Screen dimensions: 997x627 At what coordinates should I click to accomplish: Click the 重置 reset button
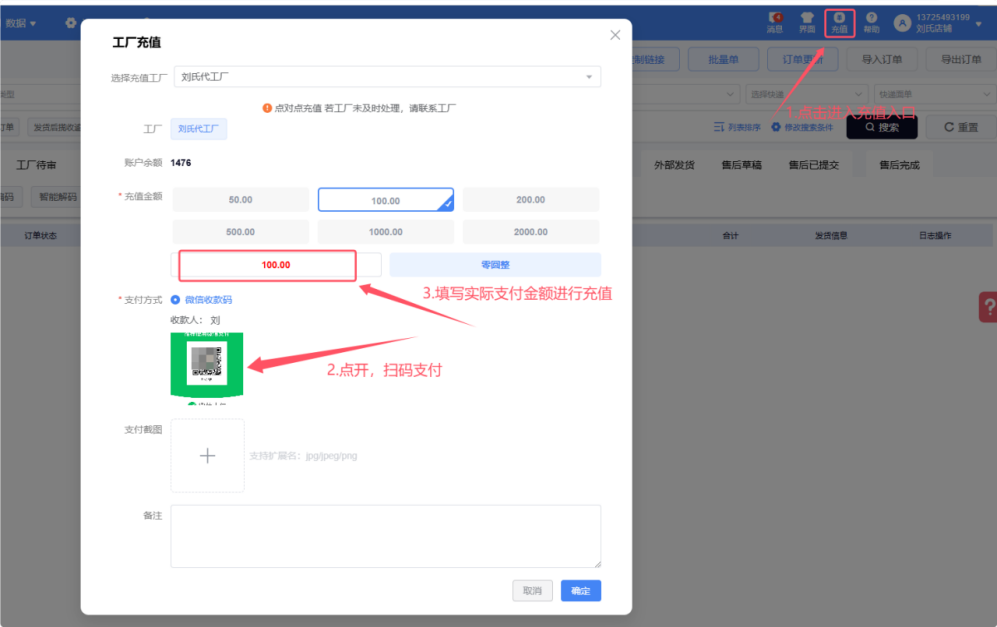pos(961,127)
